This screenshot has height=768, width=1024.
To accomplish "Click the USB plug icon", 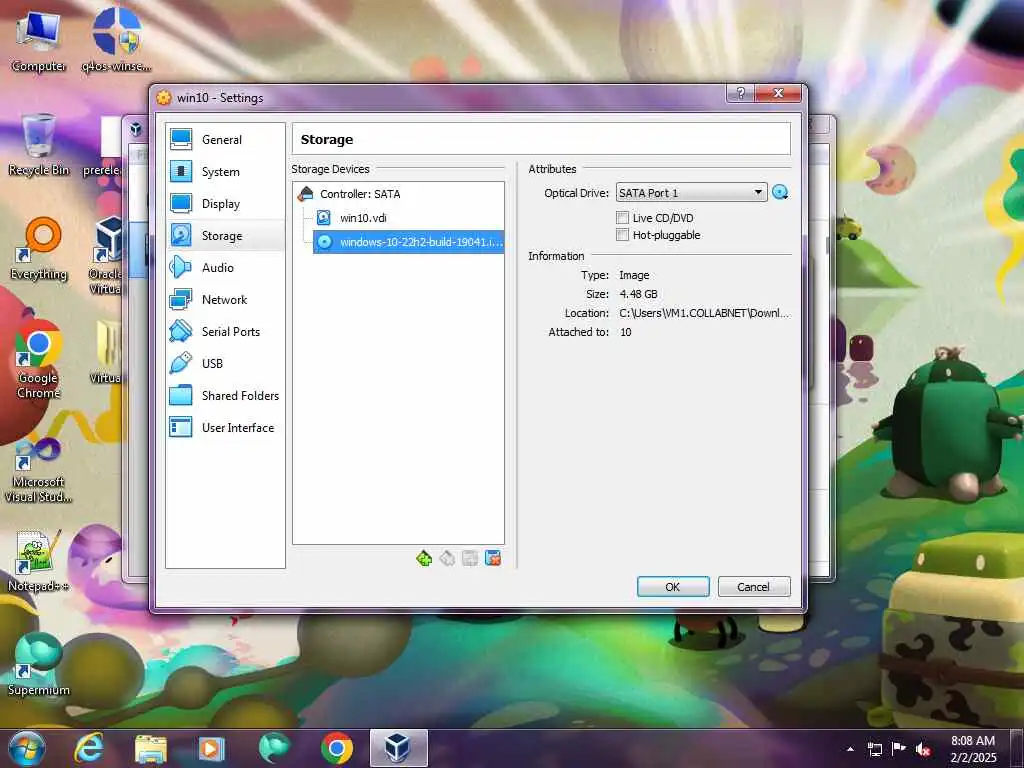I will [x=181, y=363].
